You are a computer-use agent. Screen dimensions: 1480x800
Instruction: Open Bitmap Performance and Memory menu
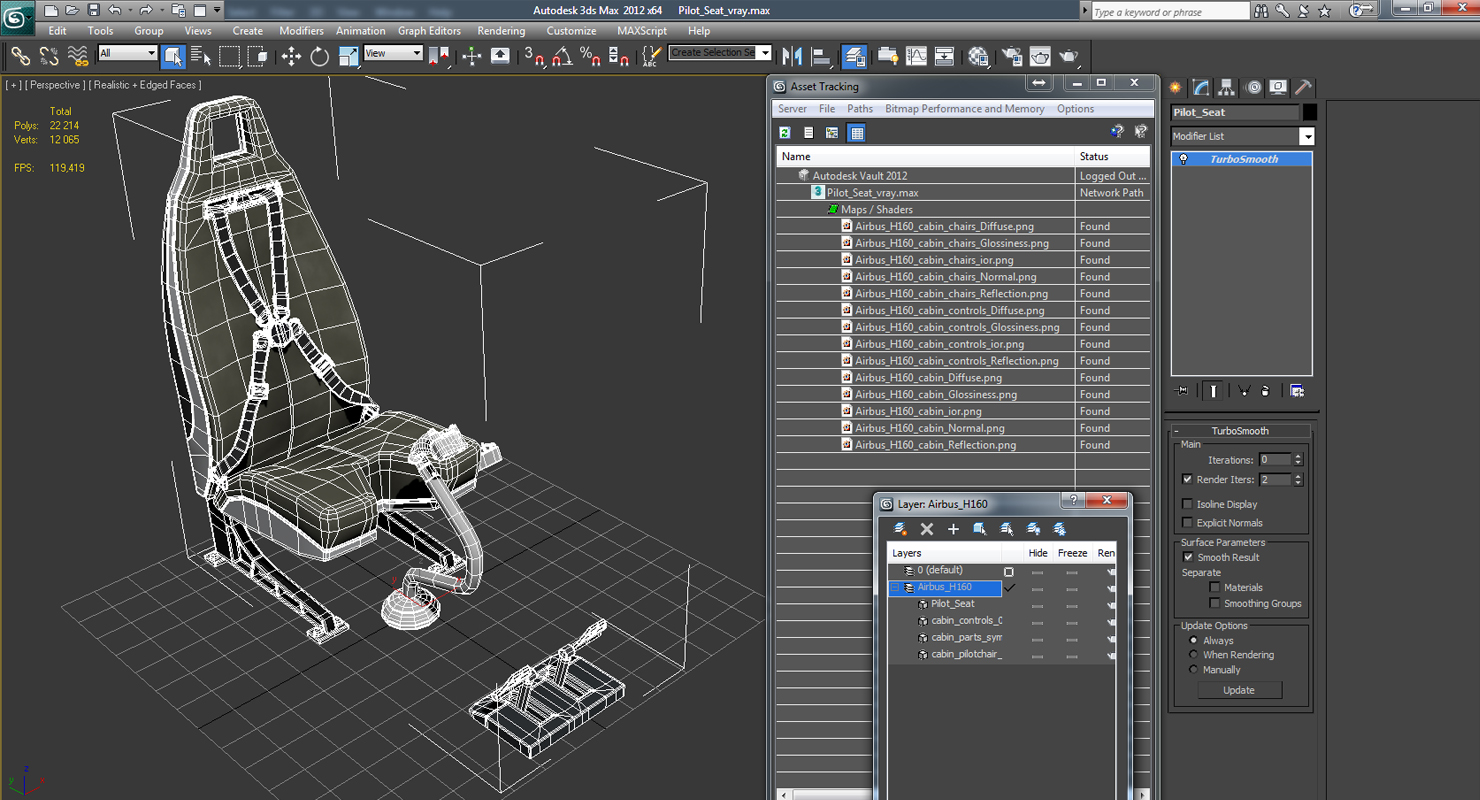[965, 109]
